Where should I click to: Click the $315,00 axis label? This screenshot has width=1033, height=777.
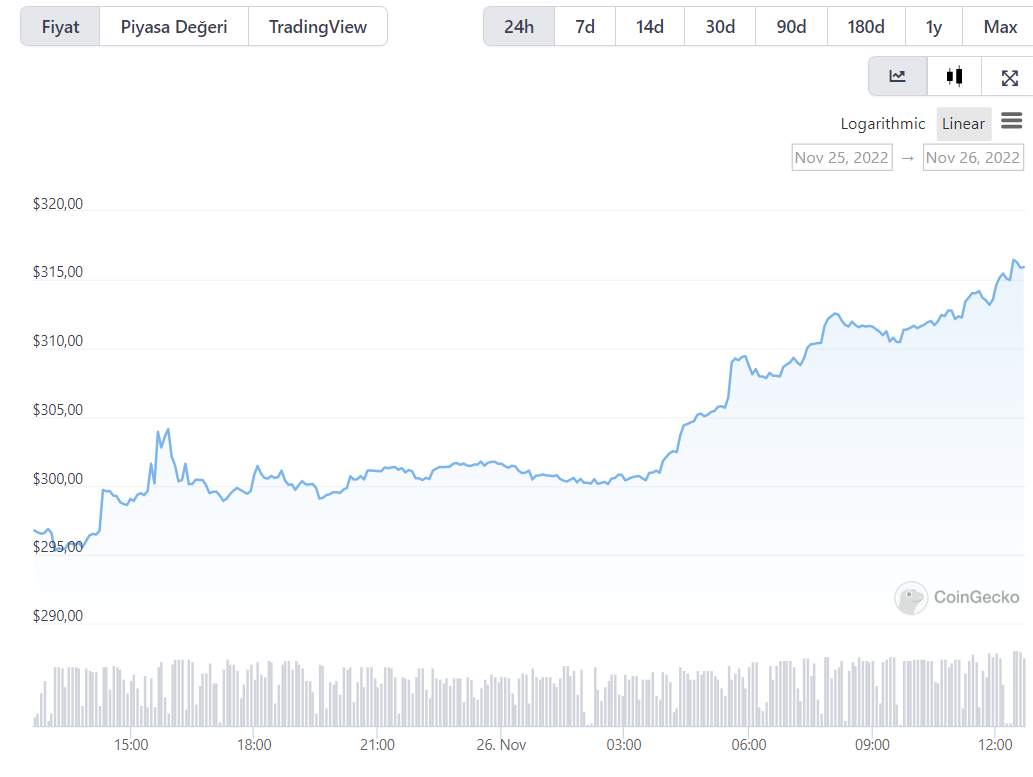click(x=58, y=272)
